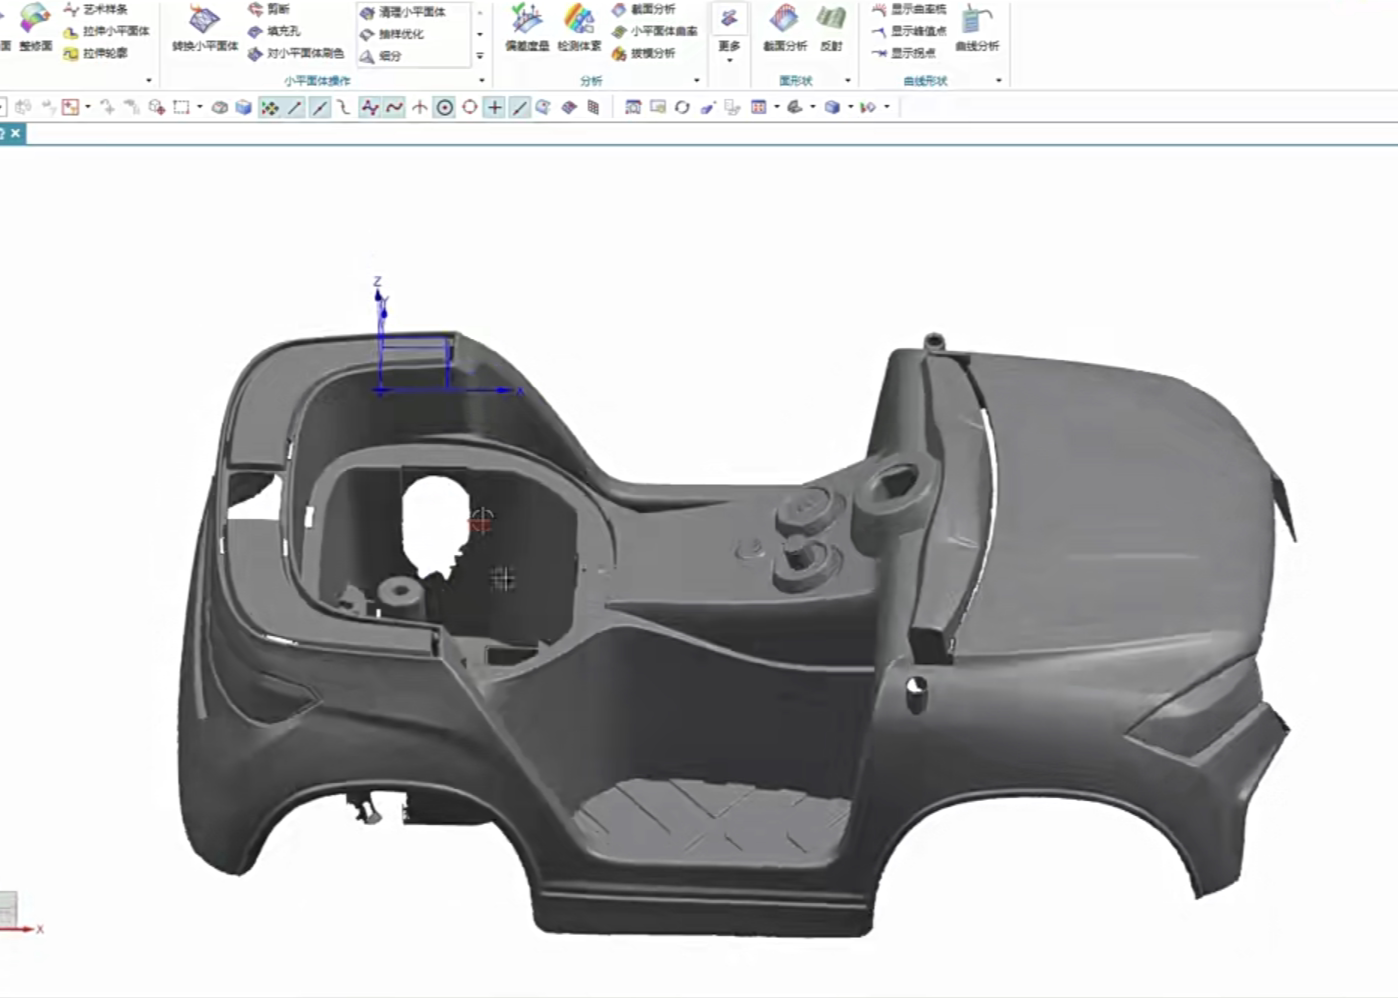1398x998 pixels.
Task: Toggle the Existing Point plus snap option
Action: pos(495,107)
